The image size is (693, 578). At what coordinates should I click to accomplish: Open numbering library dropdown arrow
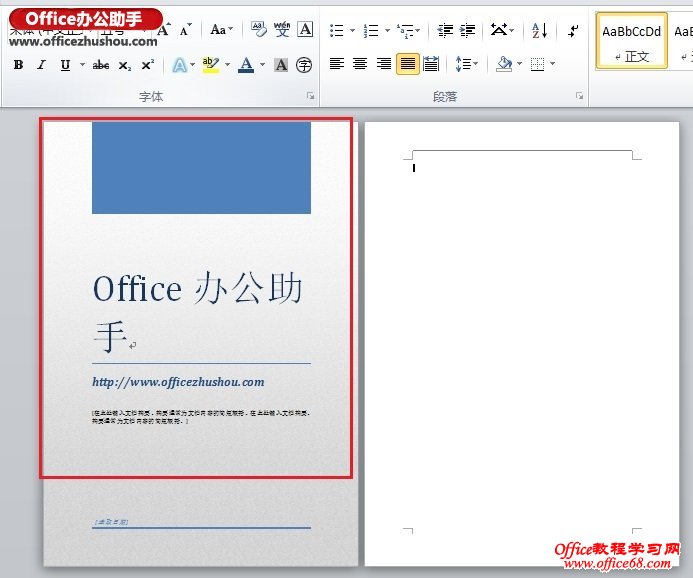pyautogui.click(x=387, y=30)
